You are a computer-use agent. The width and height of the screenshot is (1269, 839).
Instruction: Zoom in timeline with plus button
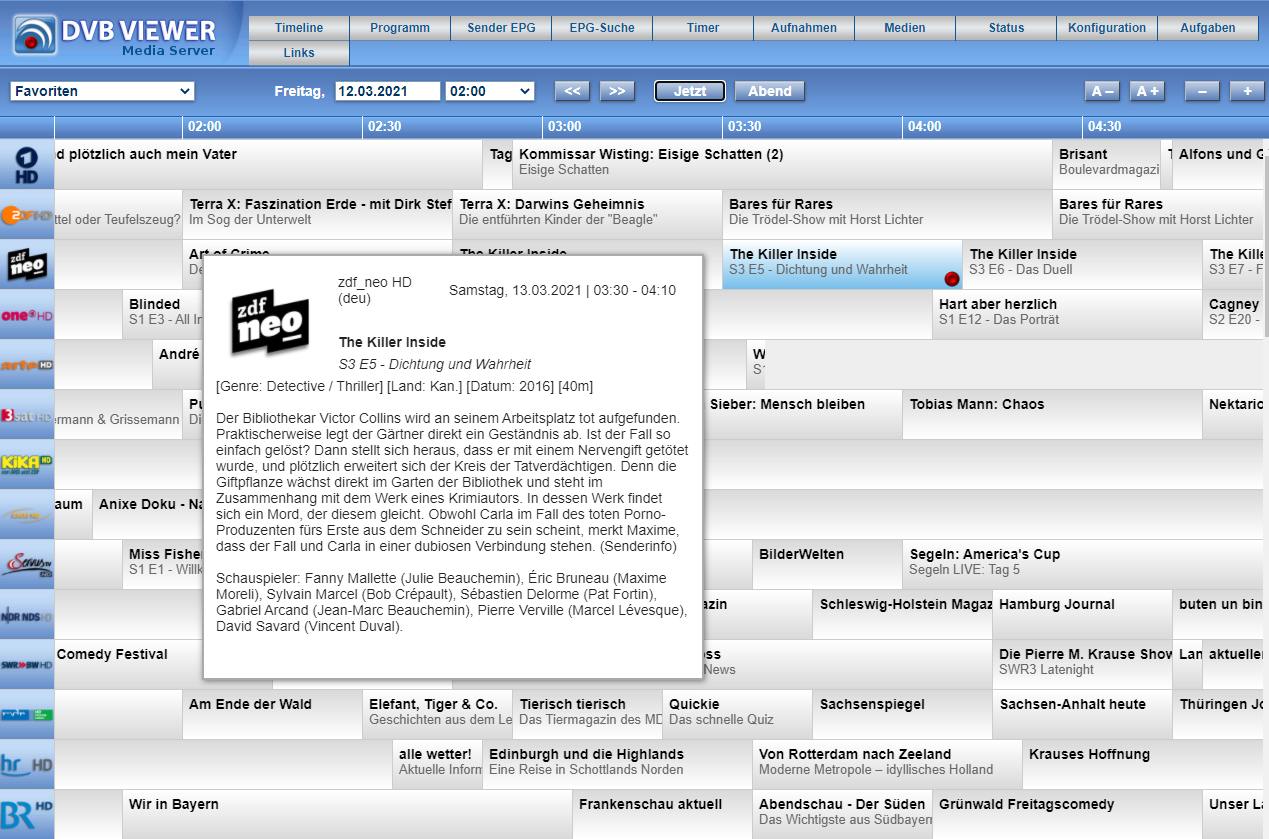1247,91
